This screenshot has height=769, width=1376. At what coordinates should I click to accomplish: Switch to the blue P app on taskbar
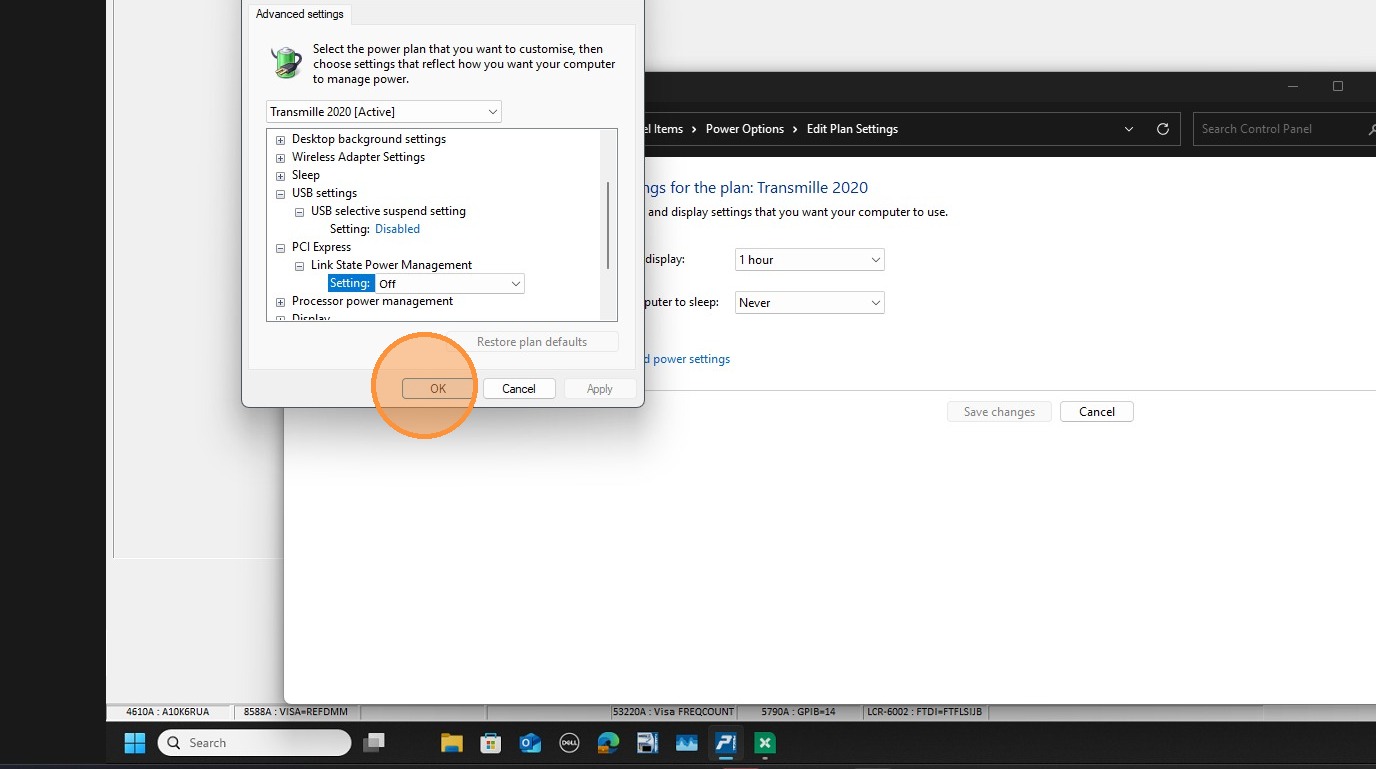726,743
